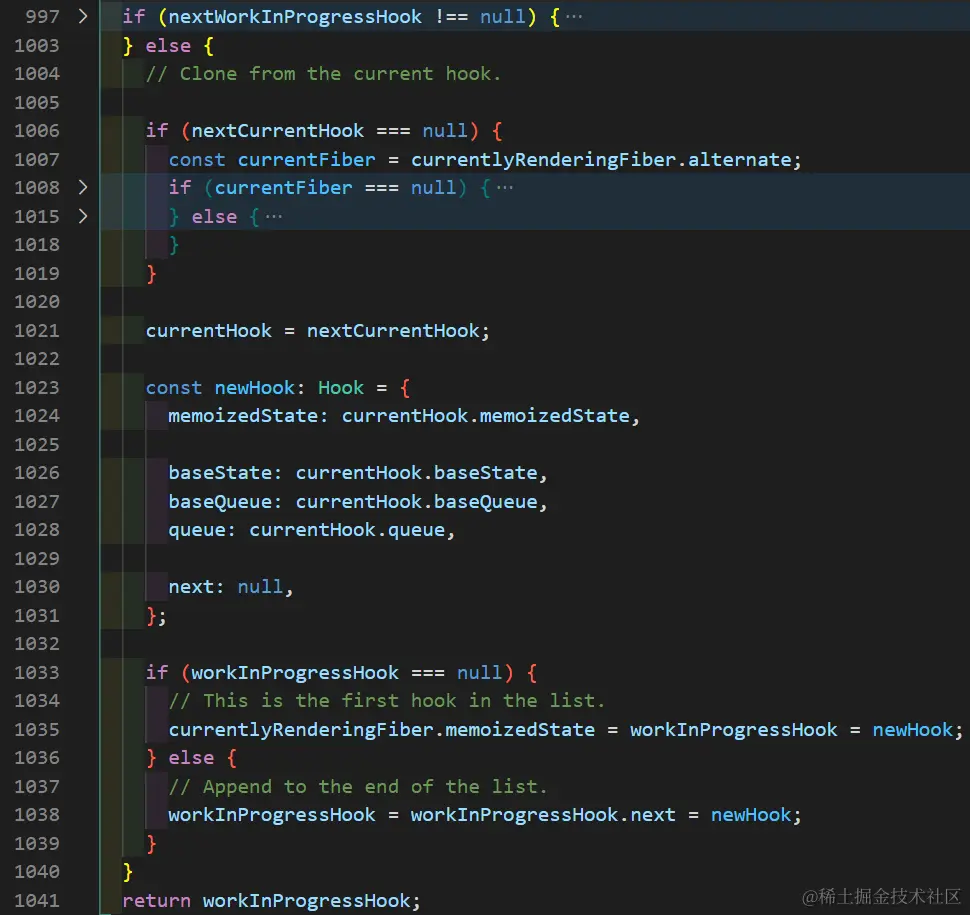The height and width of the screenshot is (915, 970).
Task: Click the 'else' keyword on line 1036
Action: [191, 758]
